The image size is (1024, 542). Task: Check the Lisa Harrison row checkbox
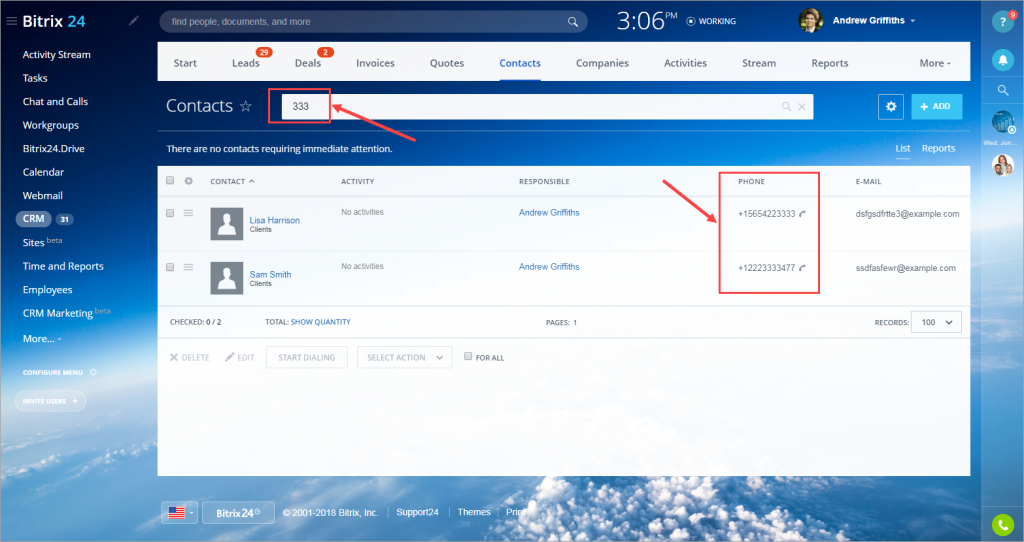pyautogui.click(x=170, y=213)
